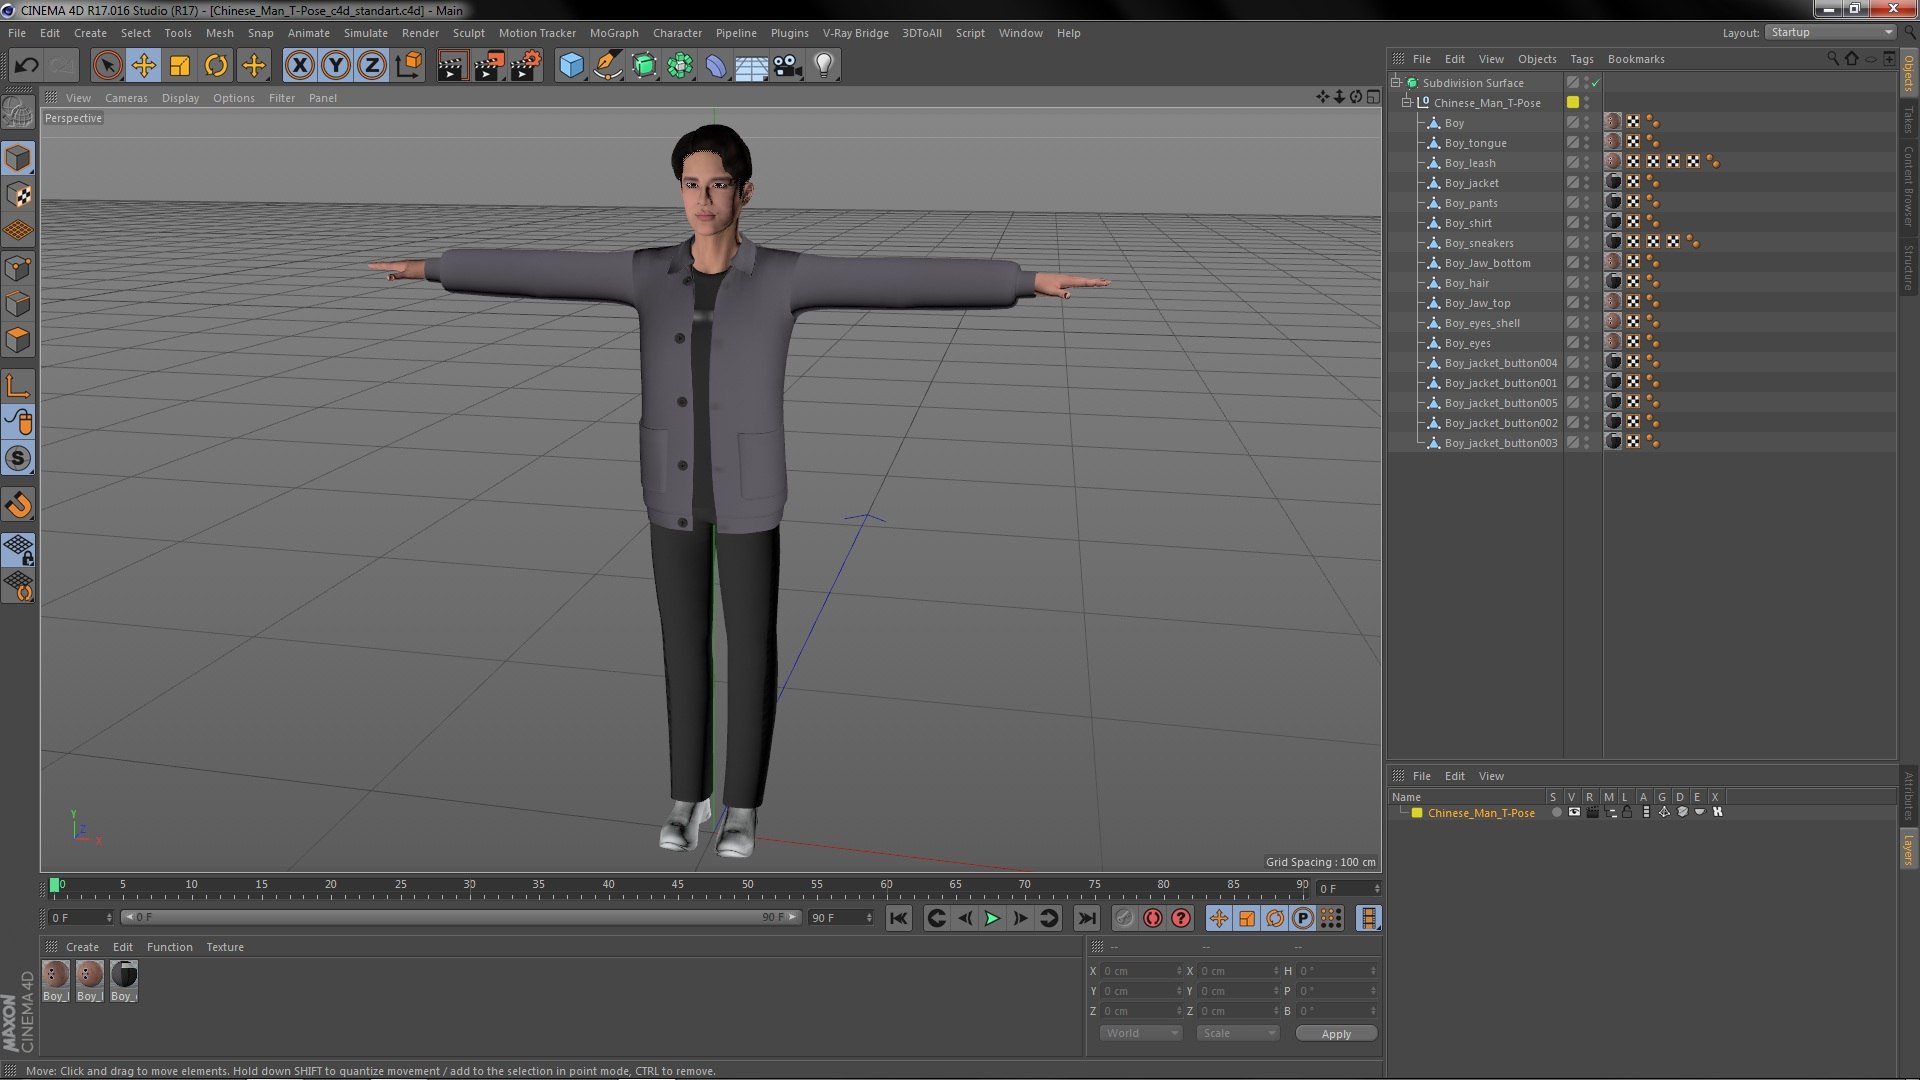Viewport: 1920px width, 1080px height.
Task: Add a Camera object icon
Action: (787, 66)
